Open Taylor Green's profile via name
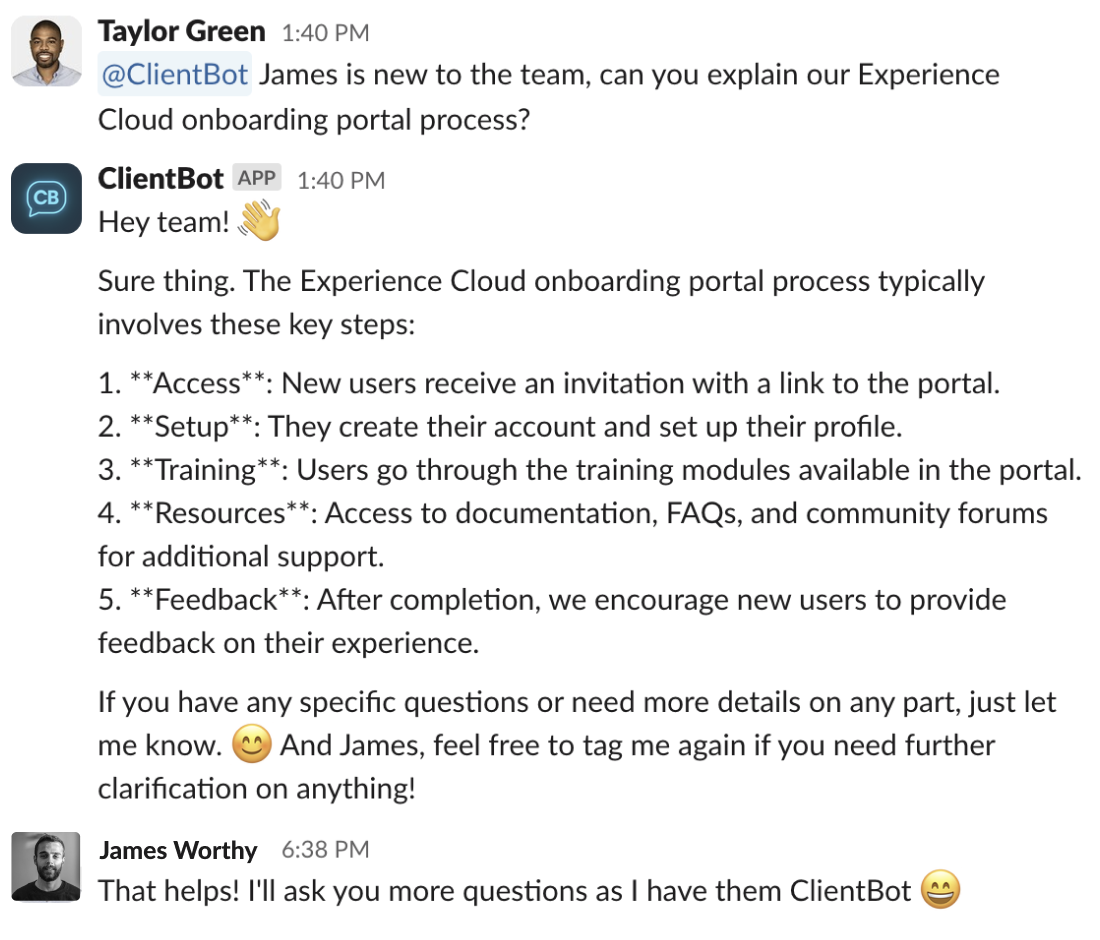Screen dimensions: 1100x940 coord(181,31)
